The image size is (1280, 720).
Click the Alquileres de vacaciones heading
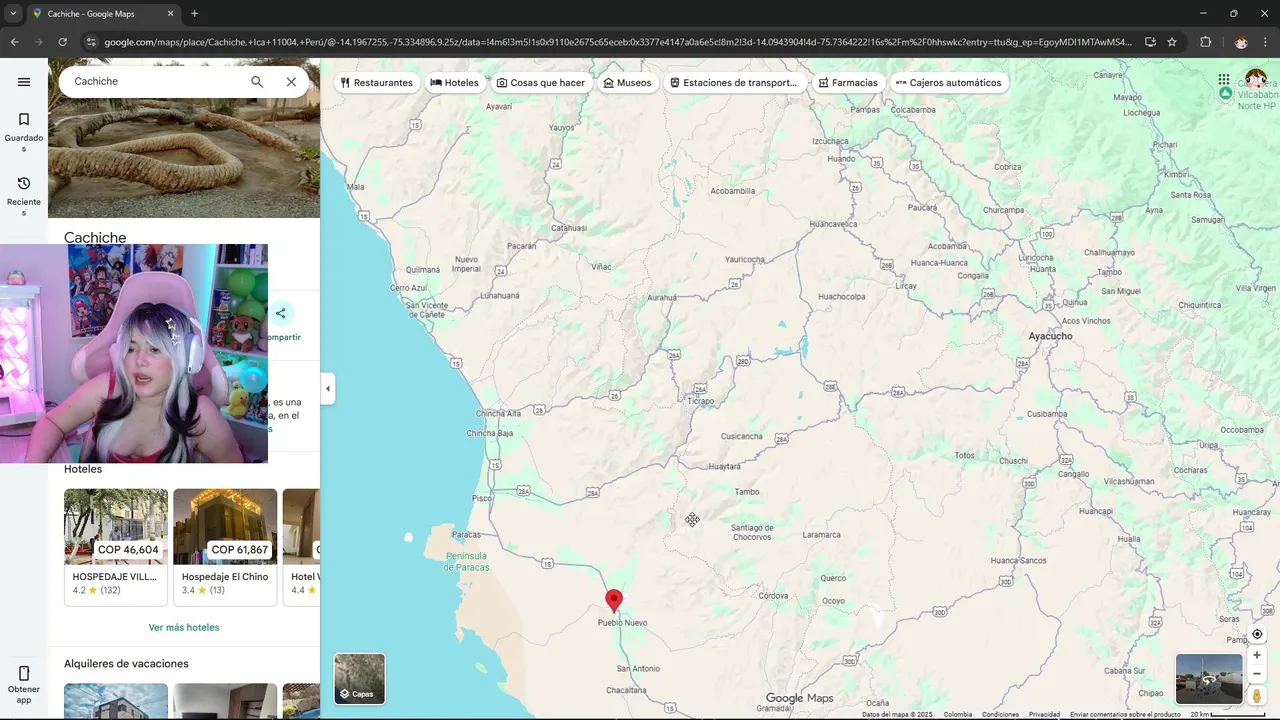pos(126,664)
